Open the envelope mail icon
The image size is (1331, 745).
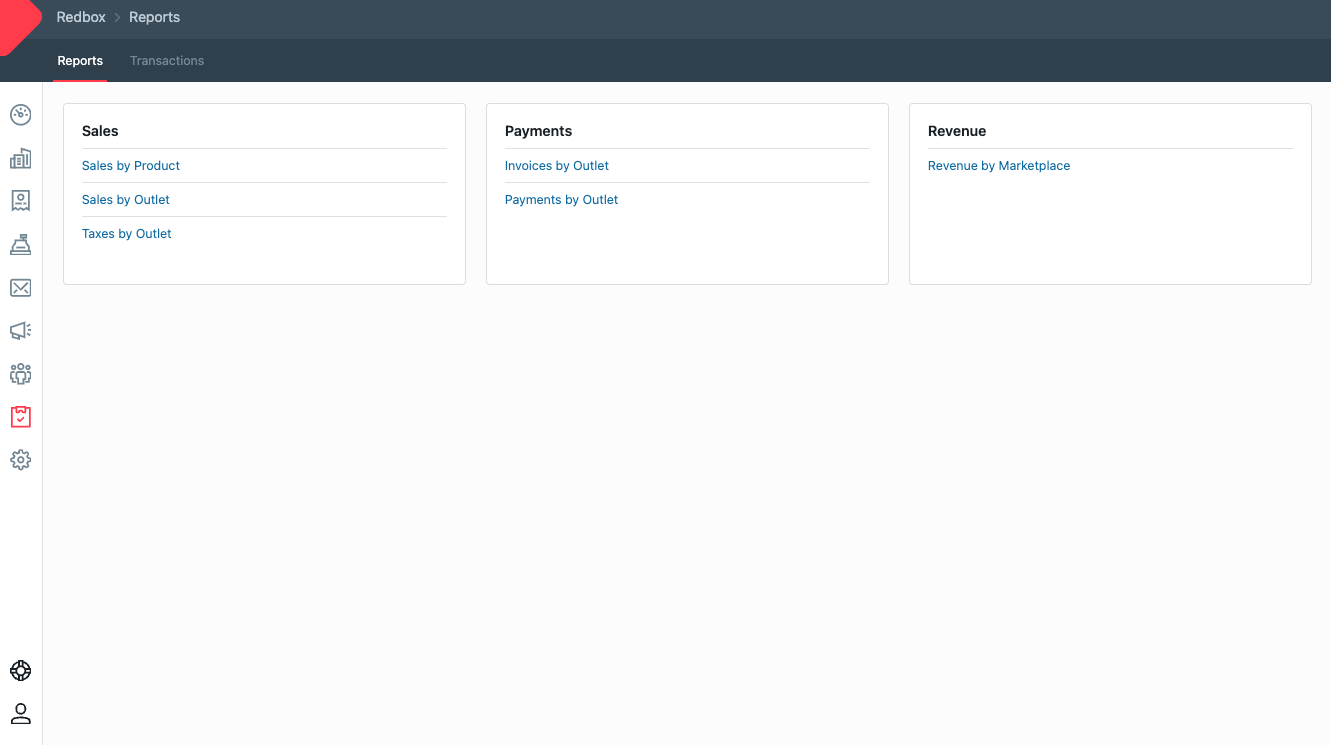pos(20,288)
